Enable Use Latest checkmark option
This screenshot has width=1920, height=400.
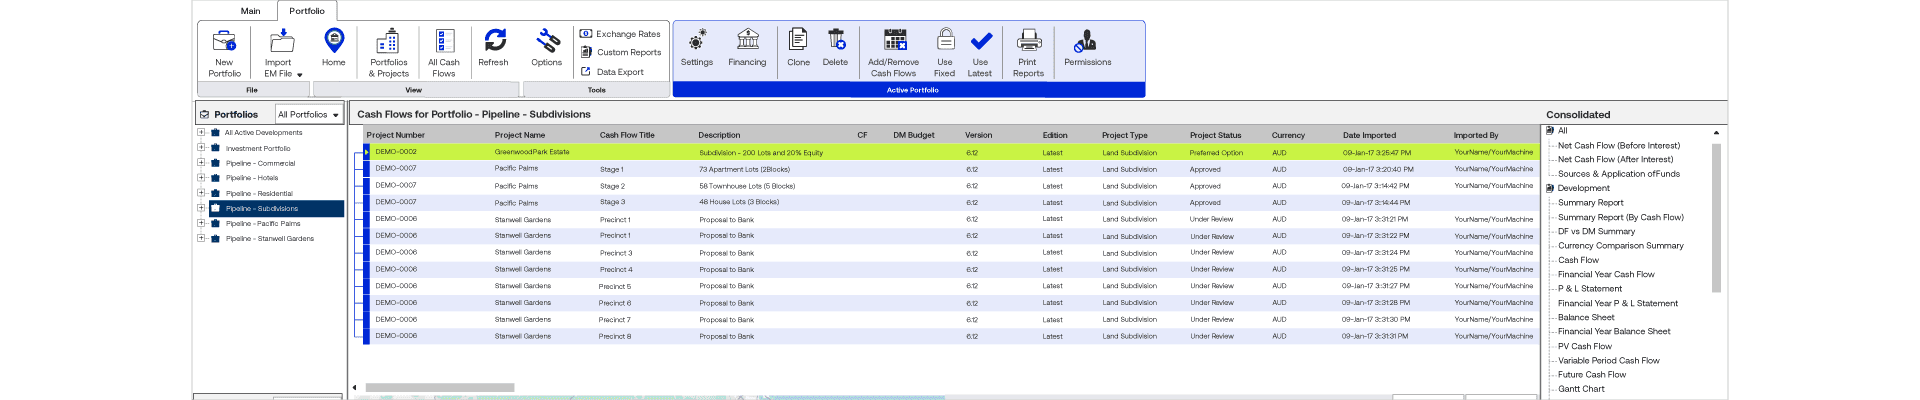pyautogui.click(x=980, y=42)
